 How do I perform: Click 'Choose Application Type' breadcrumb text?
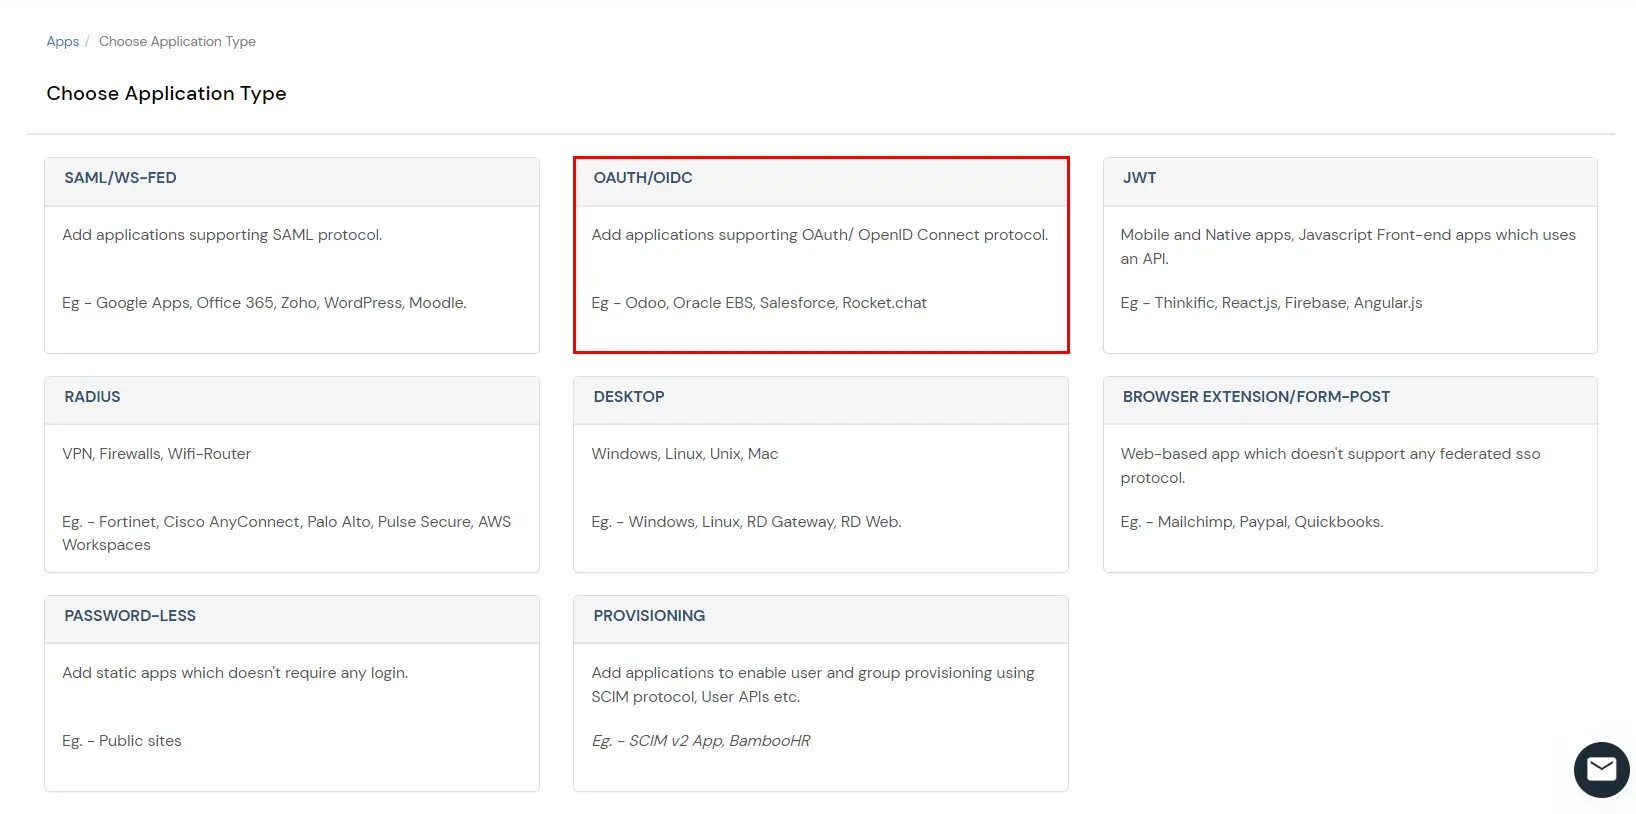click(x=177, y=41)
